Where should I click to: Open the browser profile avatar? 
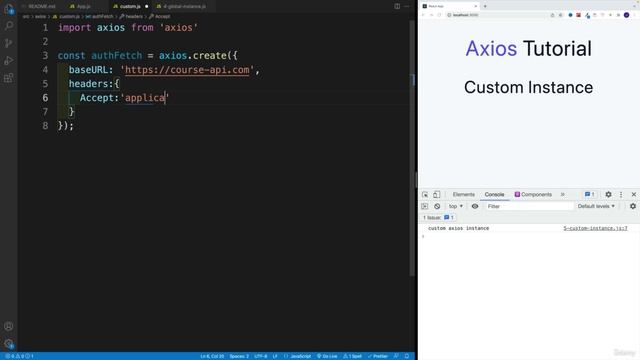click(x=627, y=15)
